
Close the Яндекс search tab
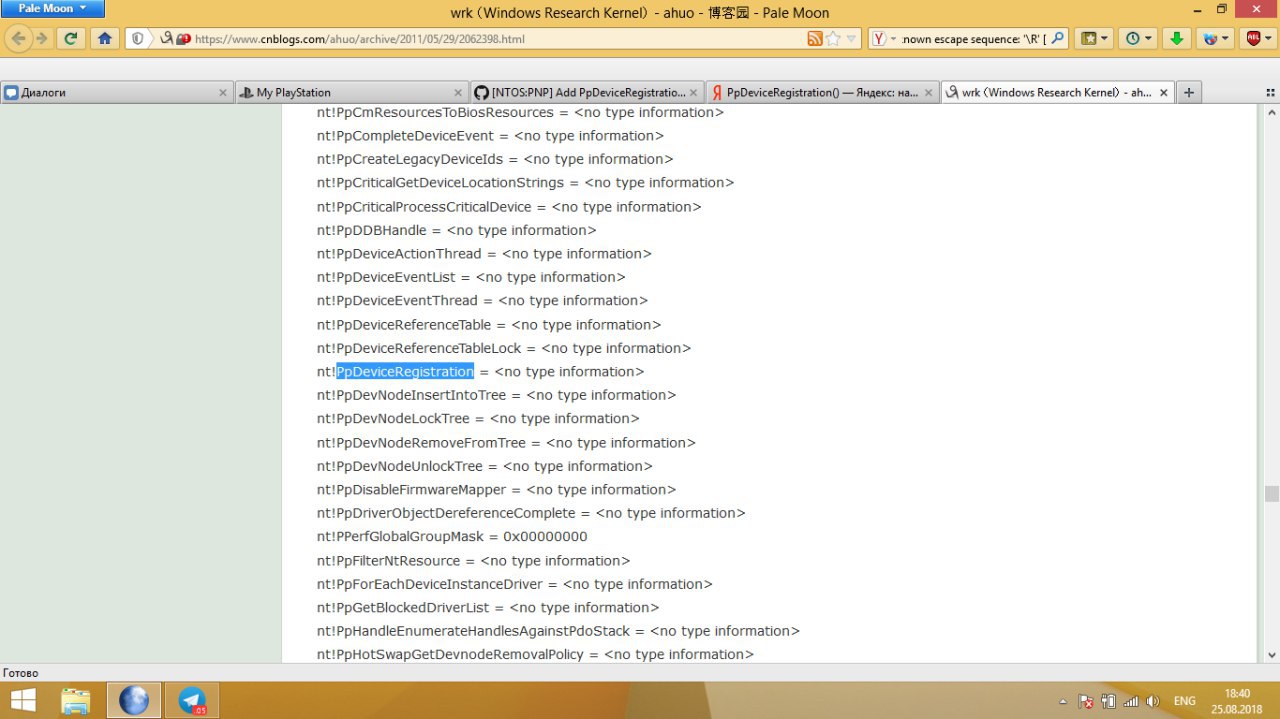[929, 92]
